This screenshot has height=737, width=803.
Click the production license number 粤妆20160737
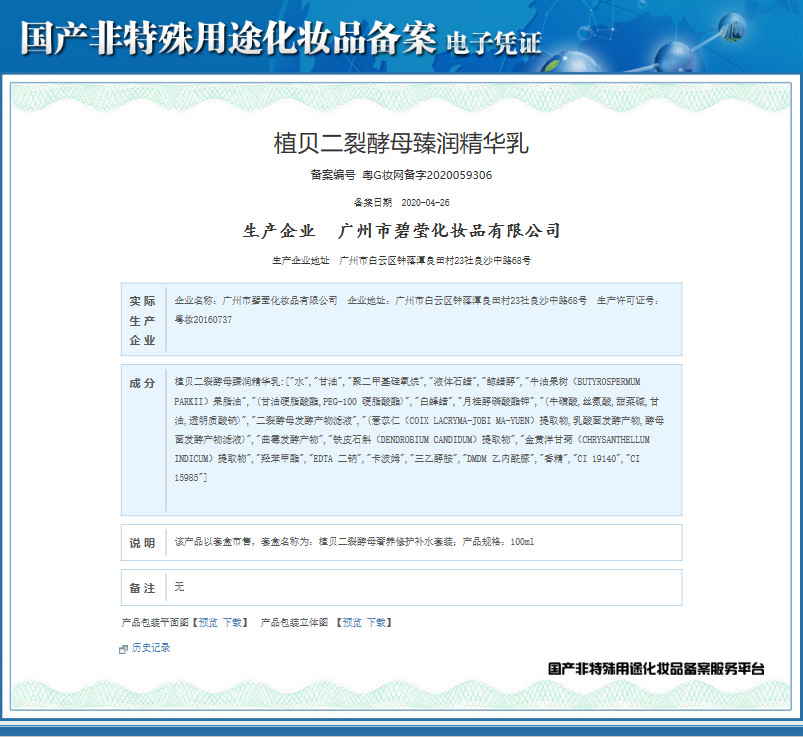pos(203,320)
